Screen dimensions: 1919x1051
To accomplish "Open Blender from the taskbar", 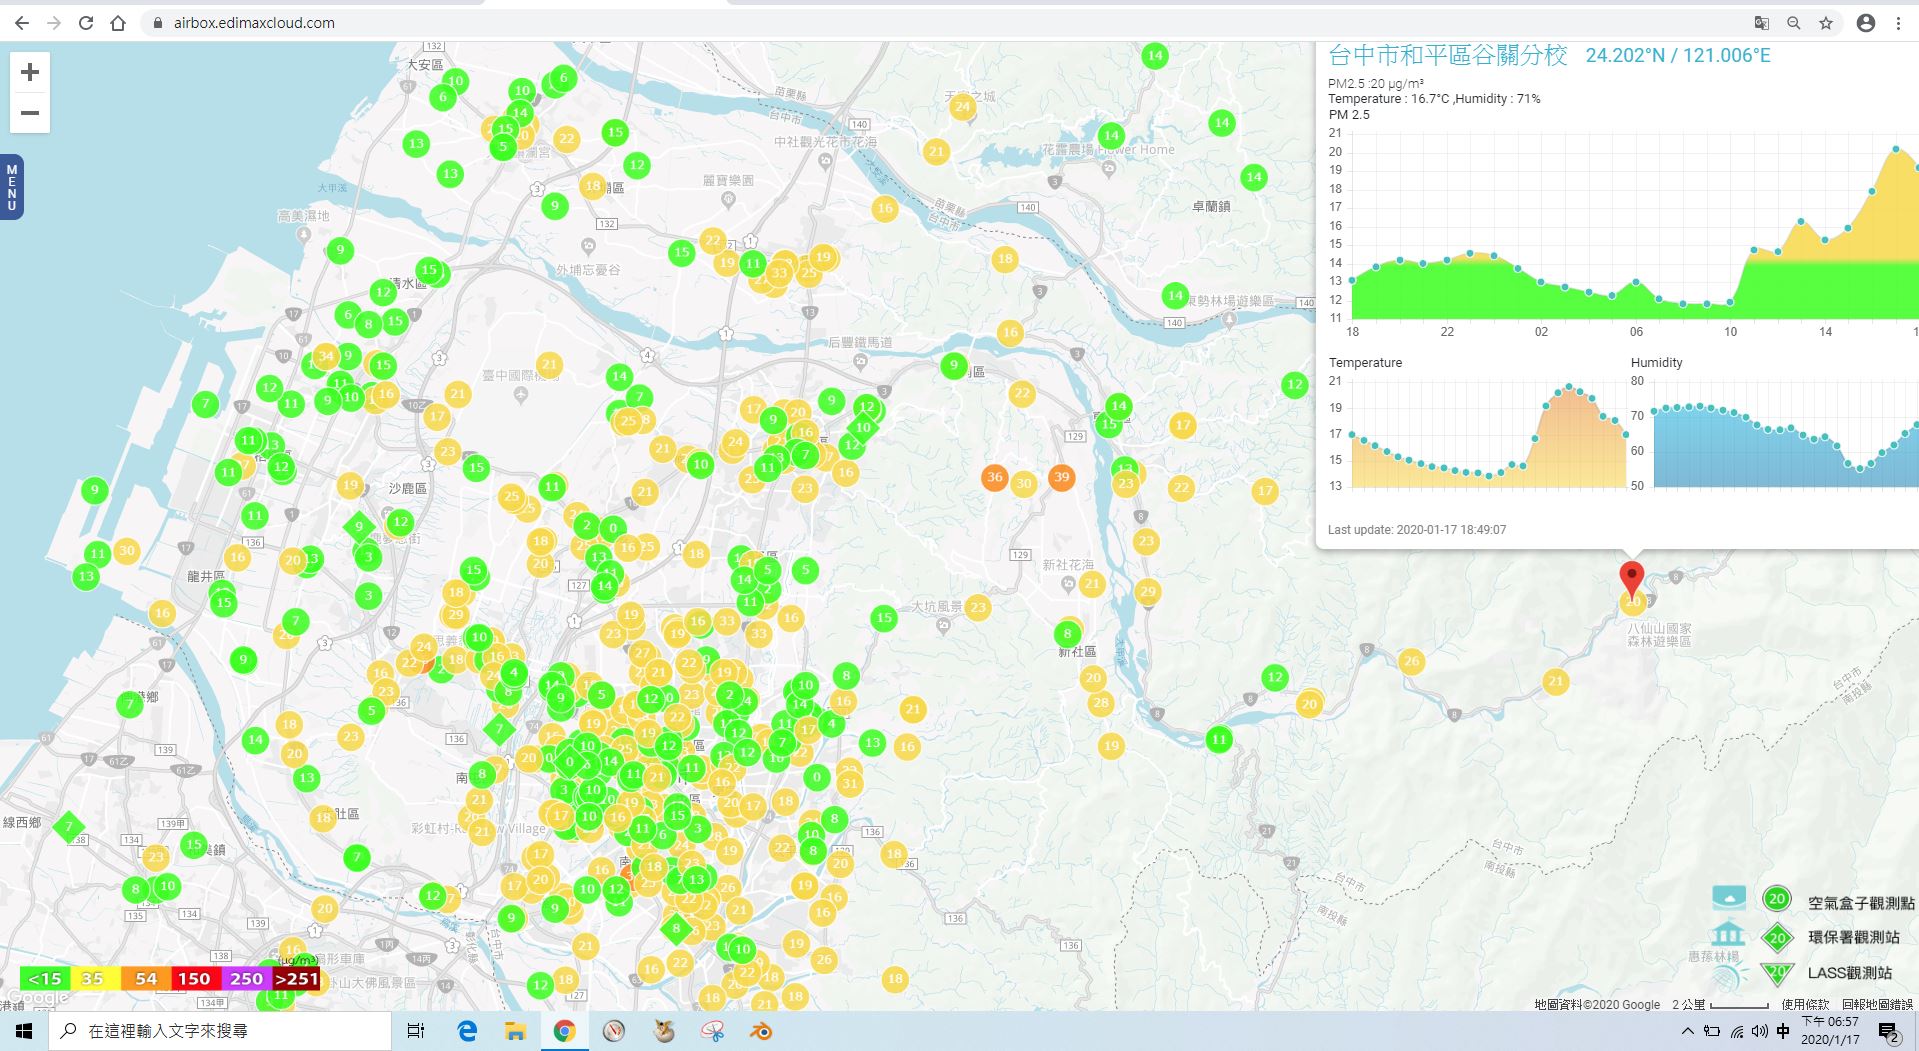I will [x=761, y=1031].
